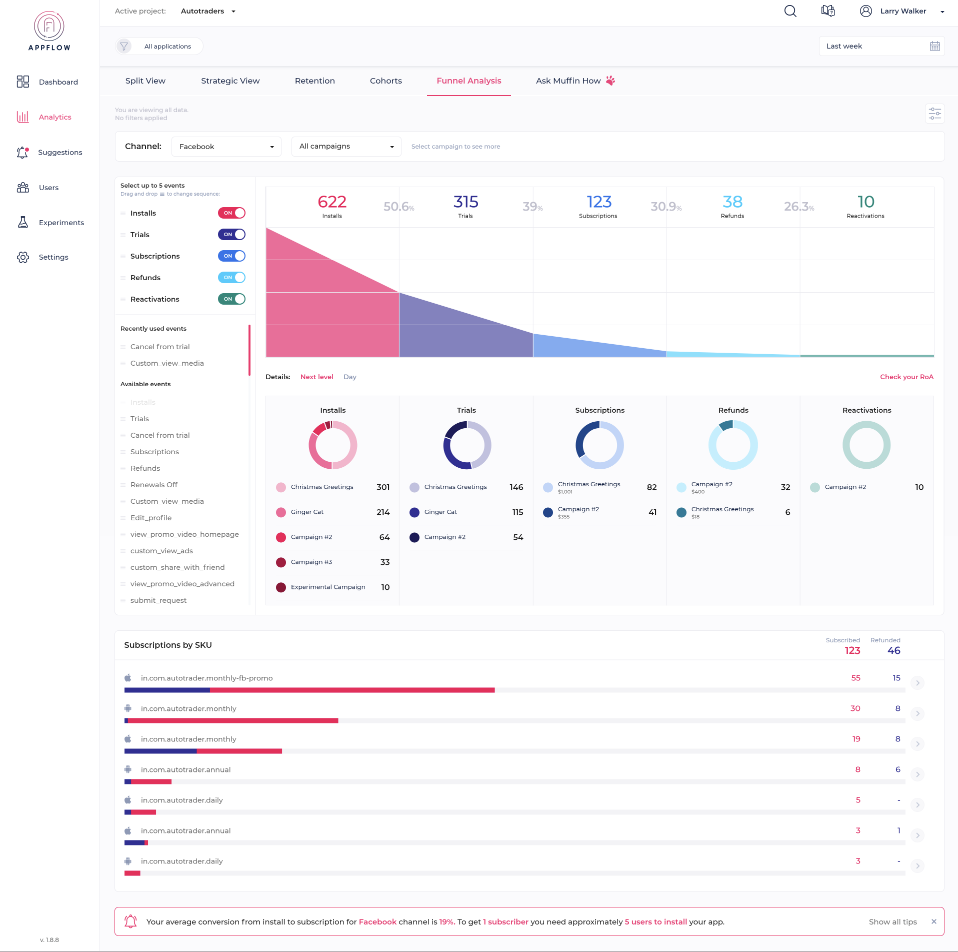The height and width of the screenshot is (952, 958).
Task: Disable the Reactivations event switch
Action: [231, 299]
